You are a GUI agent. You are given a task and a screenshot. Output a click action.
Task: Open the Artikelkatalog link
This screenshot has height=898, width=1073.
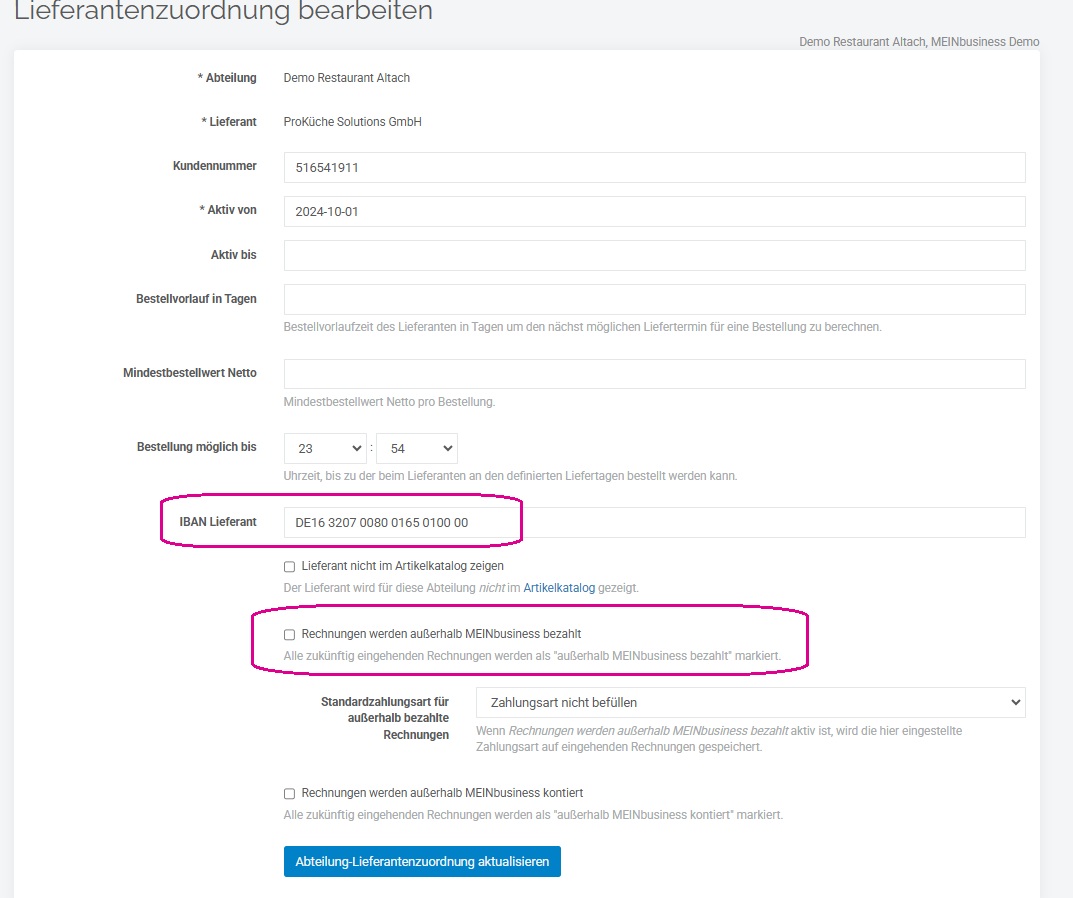tap(559, 588)
